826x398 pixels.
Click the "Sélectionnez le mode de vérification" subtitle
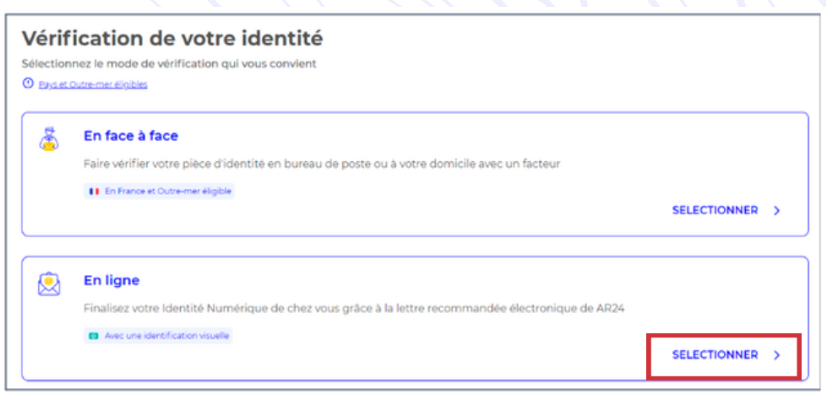click(x=169, y=64)
